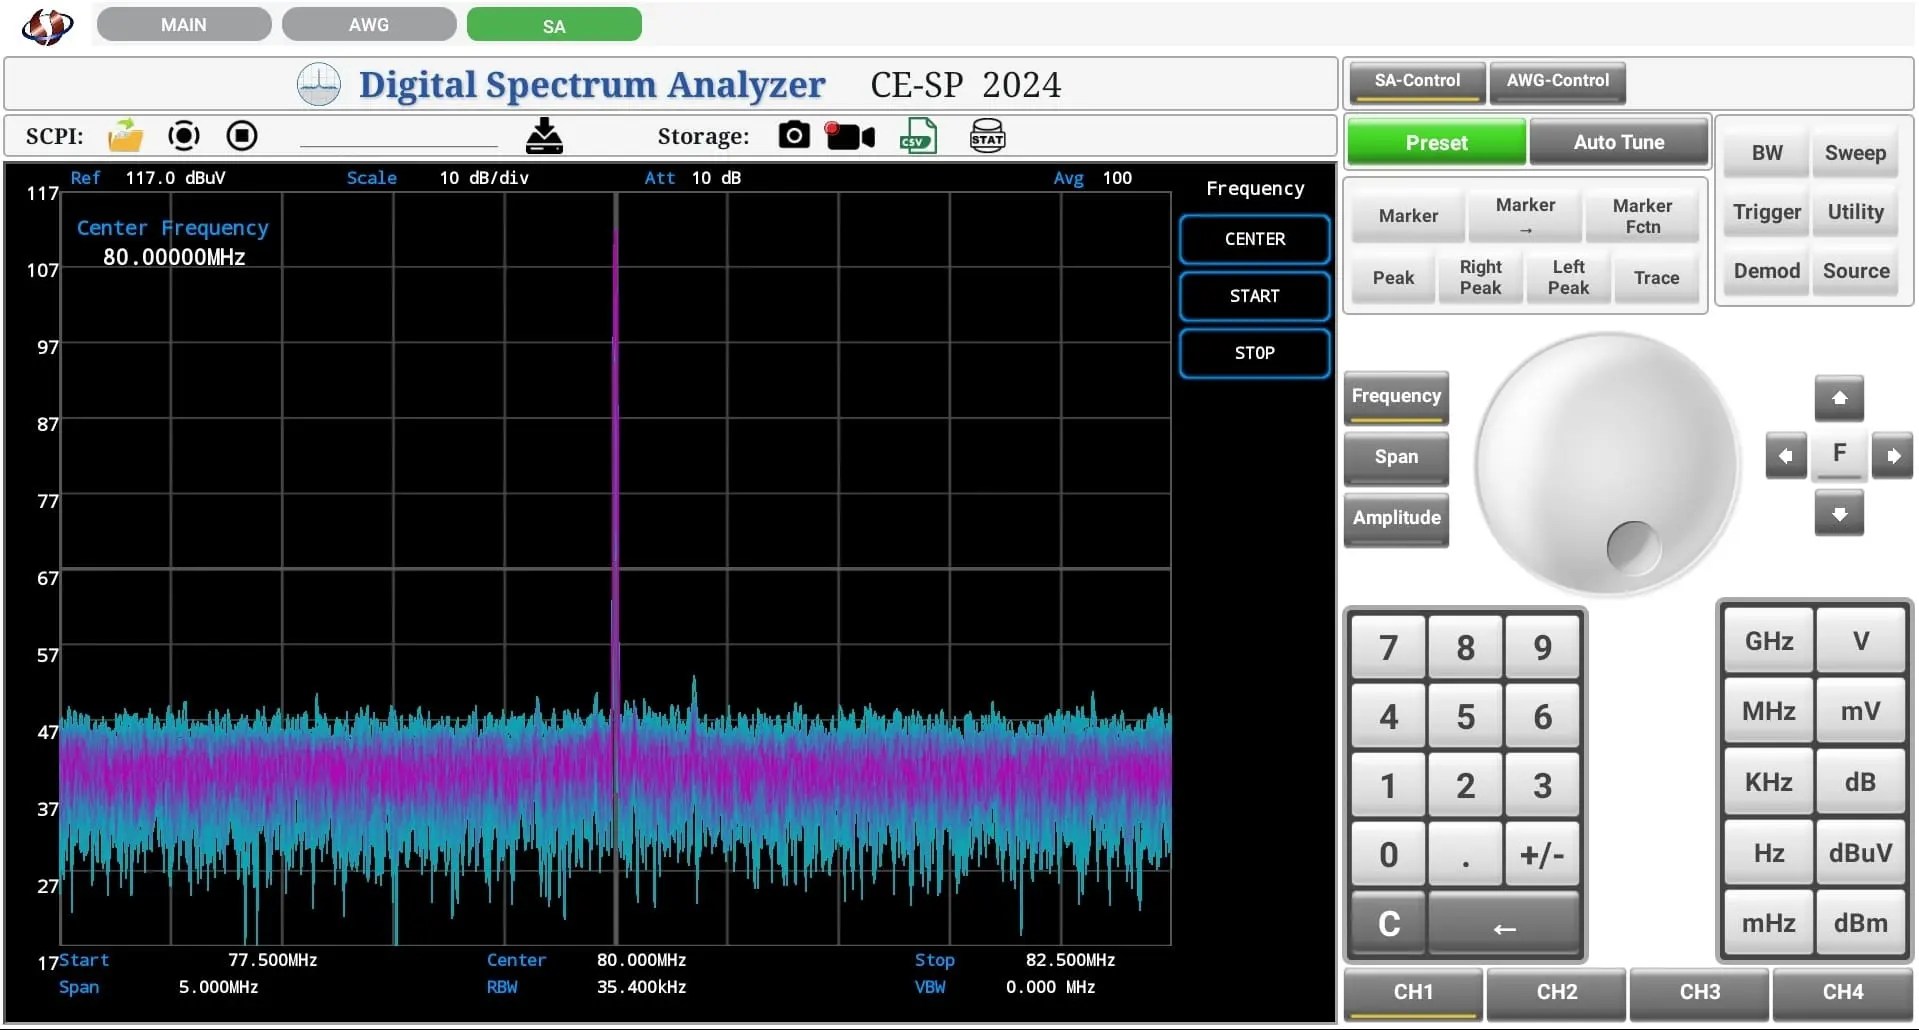Image resolution: width=1919 pixels, height=1030 pixels.
Task: Click keypad digit 7
Action: 1388,648
